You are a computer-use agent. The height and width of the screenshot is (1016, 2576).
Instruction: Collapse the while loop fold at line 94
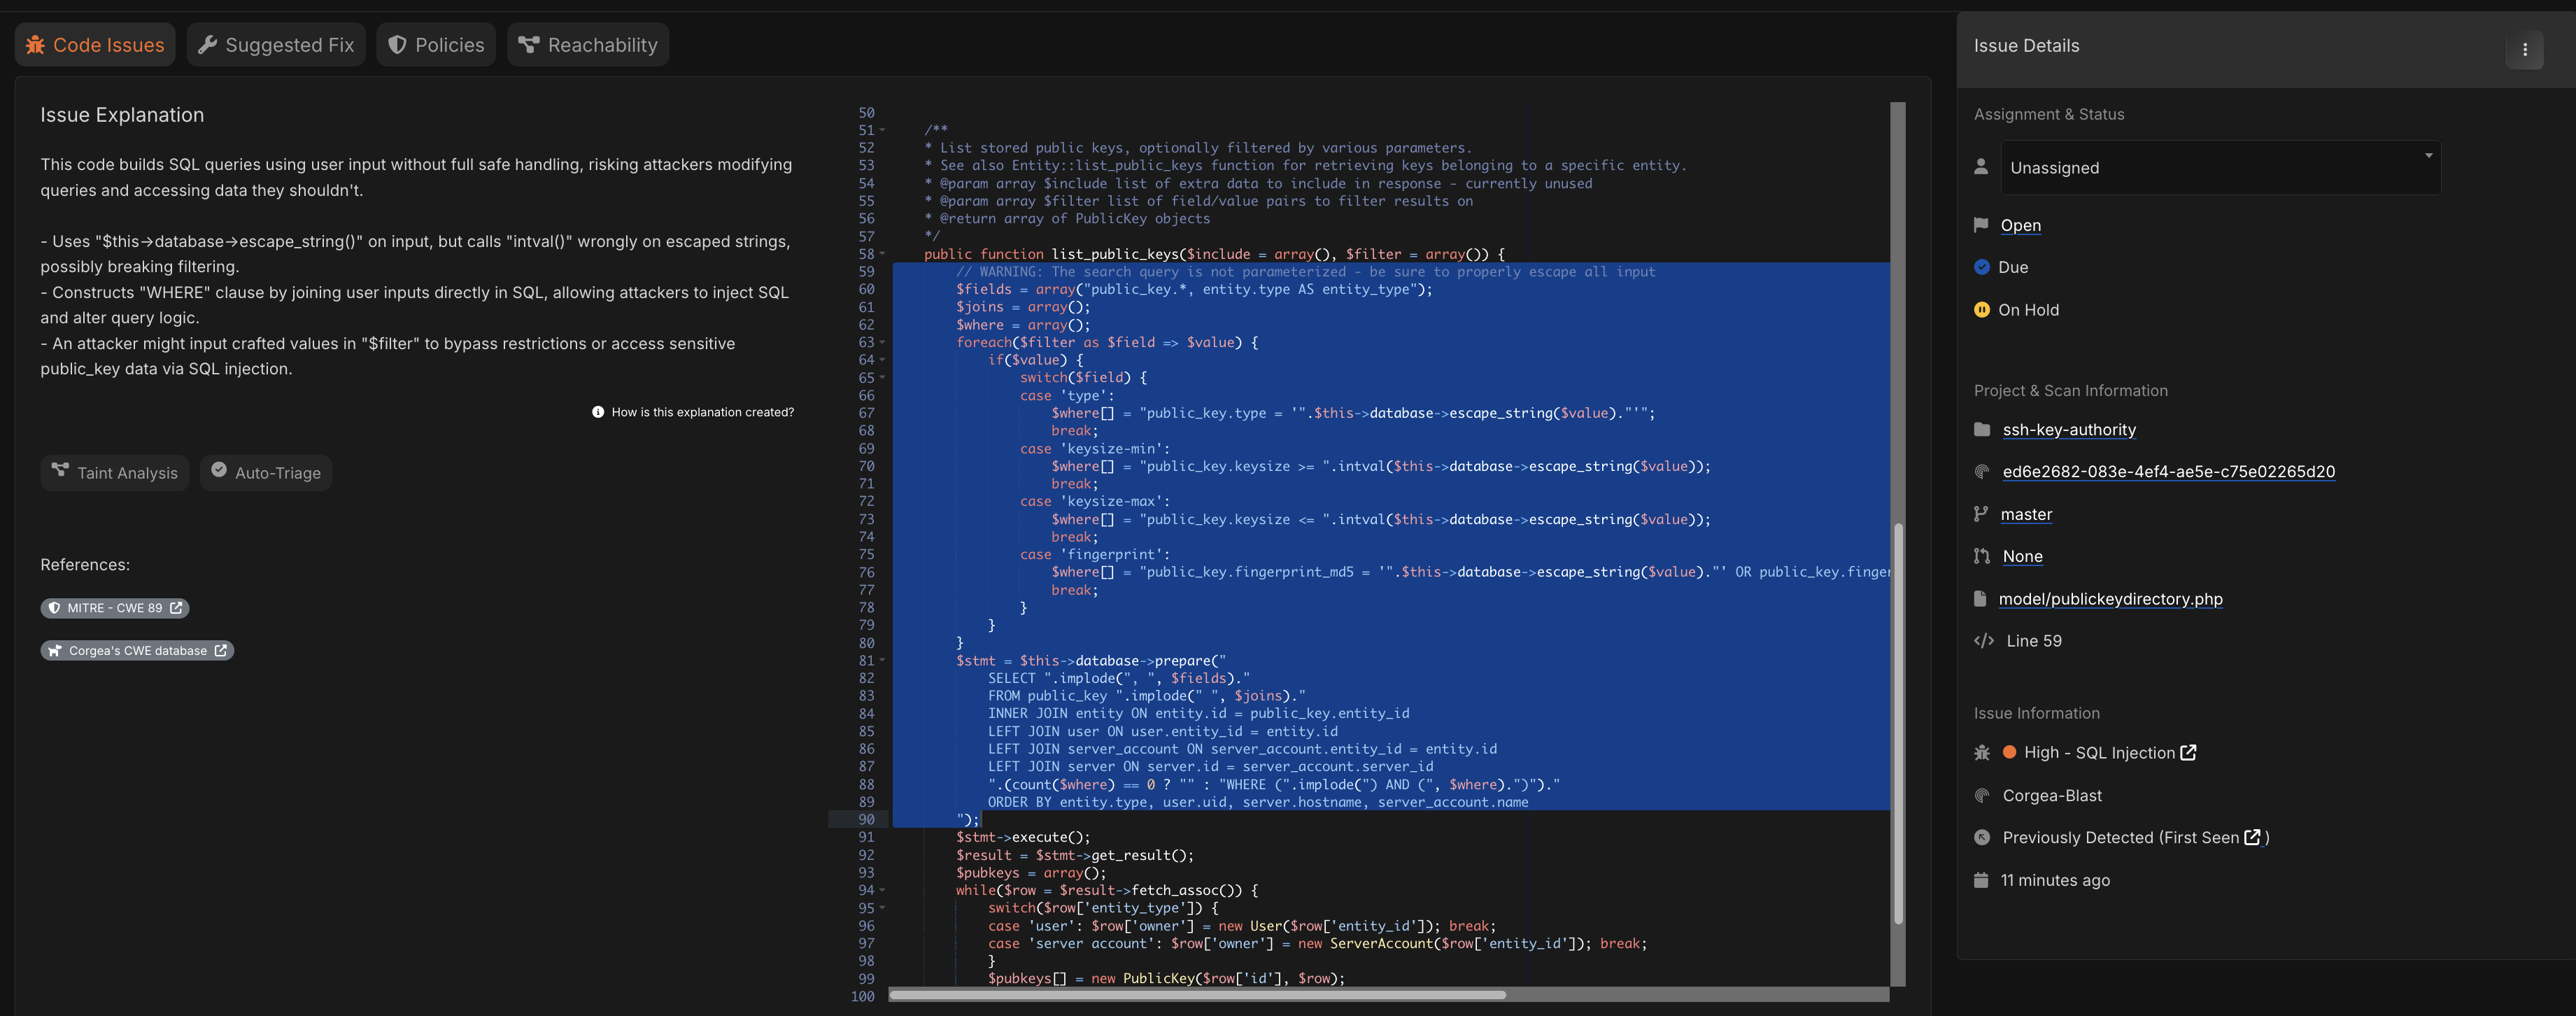coord(882,891)
